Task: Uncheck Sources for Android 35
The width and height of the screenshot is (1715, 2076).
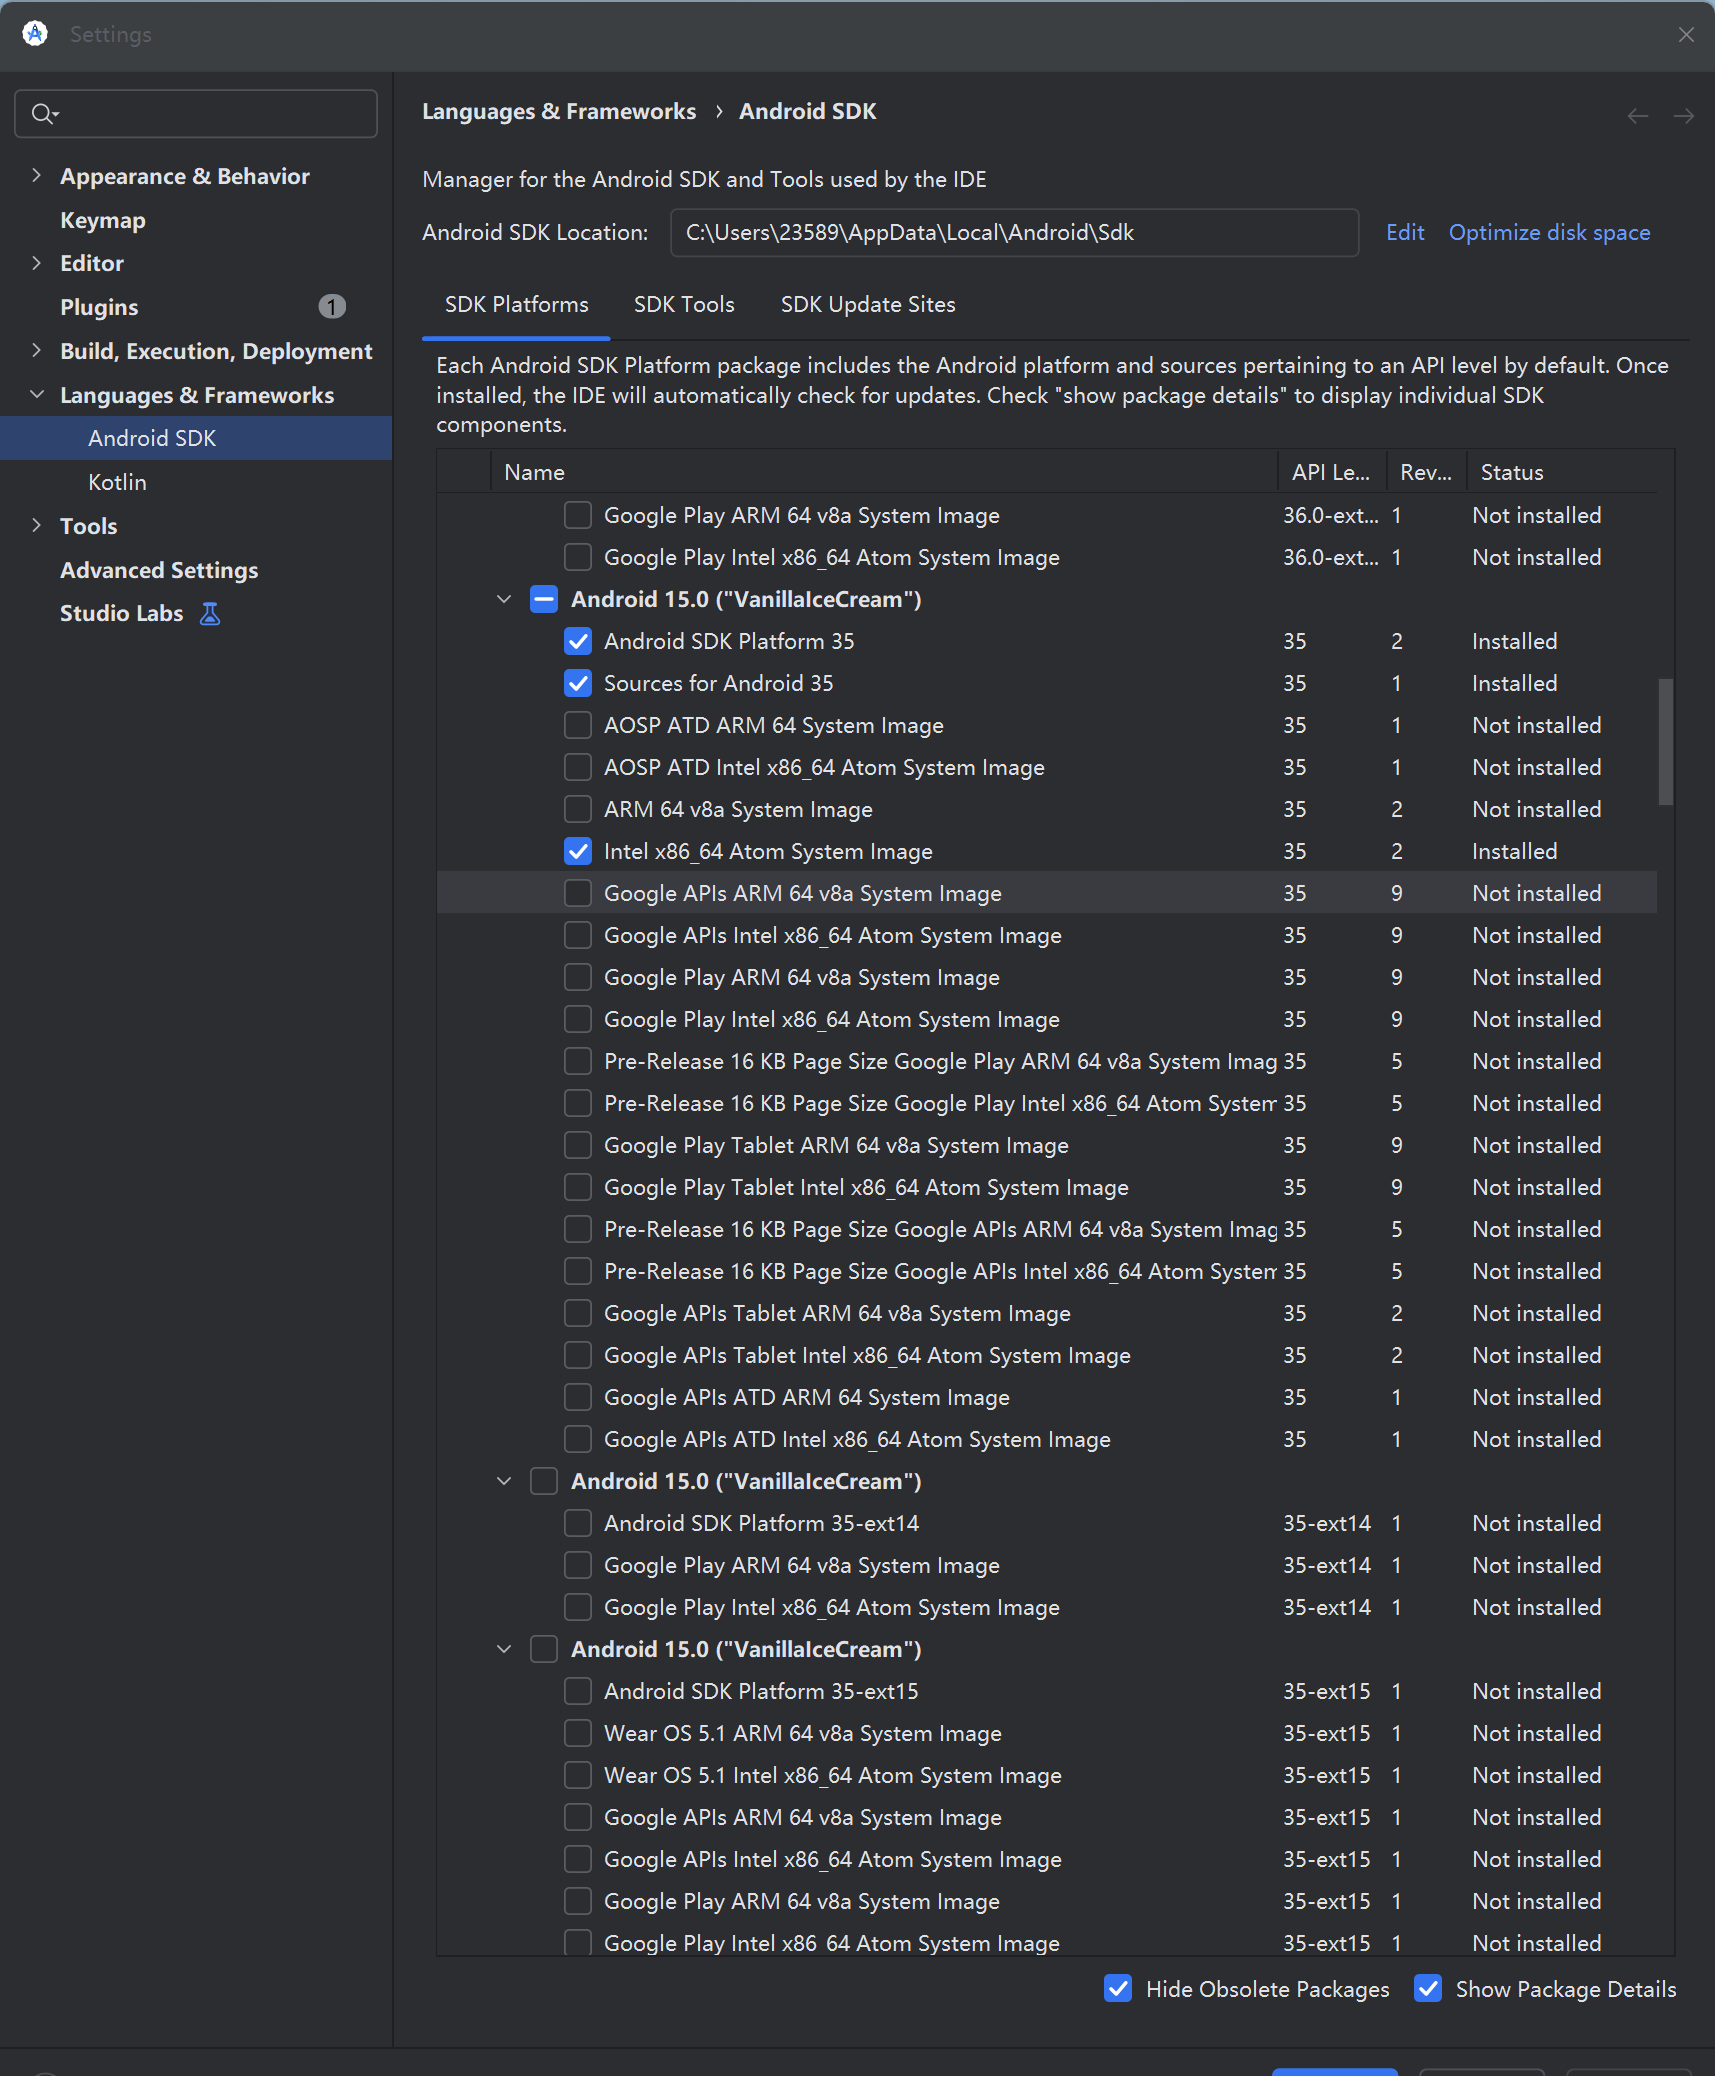Action: [578, 684]
